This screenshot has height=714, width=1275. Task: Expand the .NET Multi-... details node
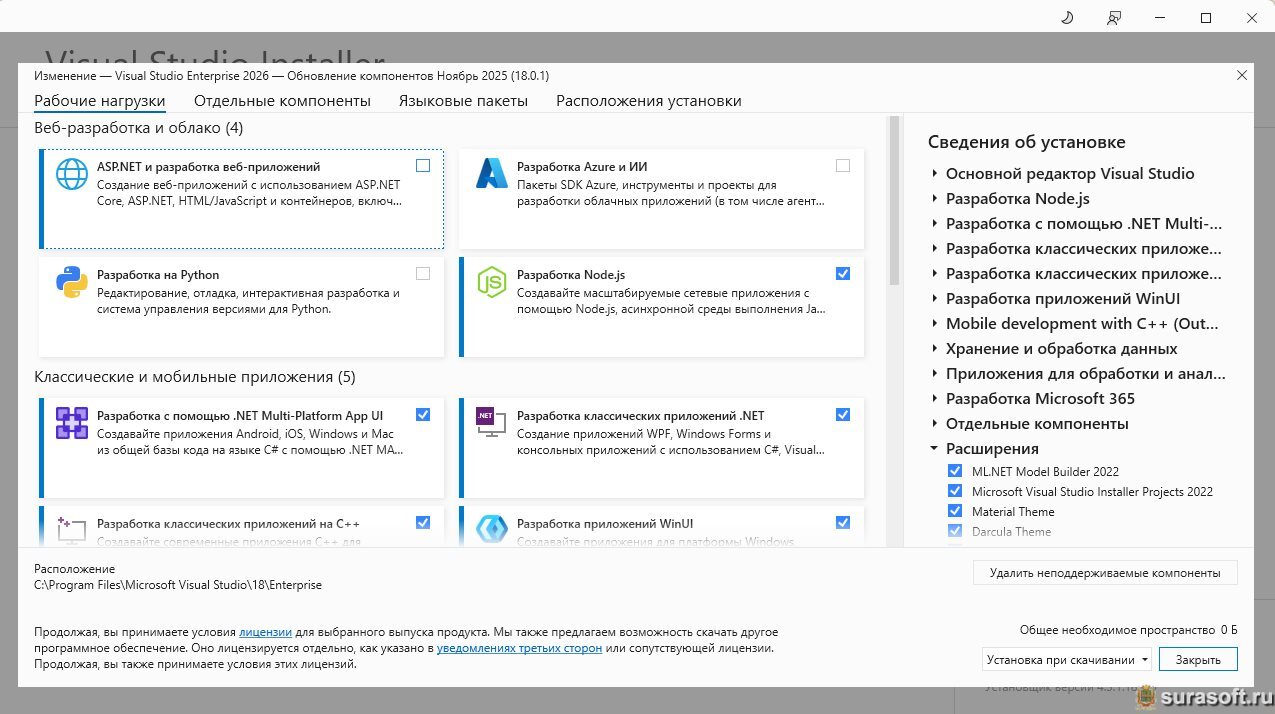[x=934, y=224]
